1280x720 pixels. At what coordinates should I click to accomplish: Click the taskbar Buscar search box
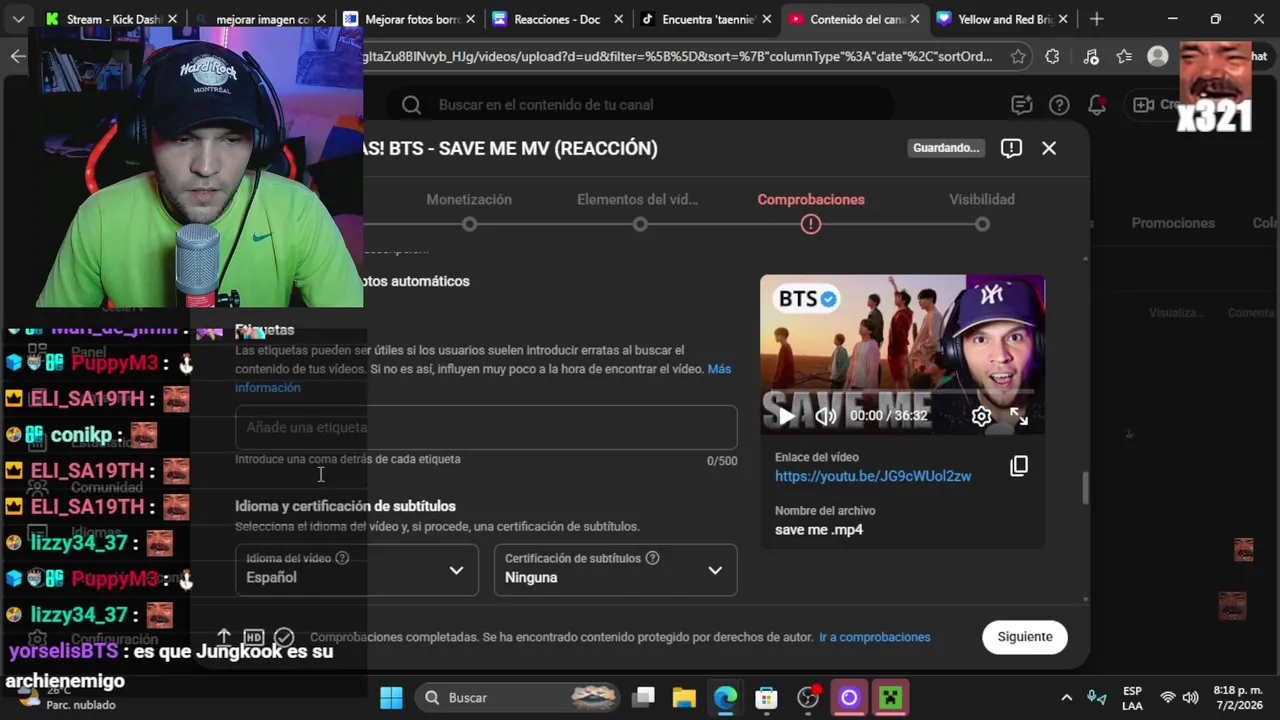(519, 697)
